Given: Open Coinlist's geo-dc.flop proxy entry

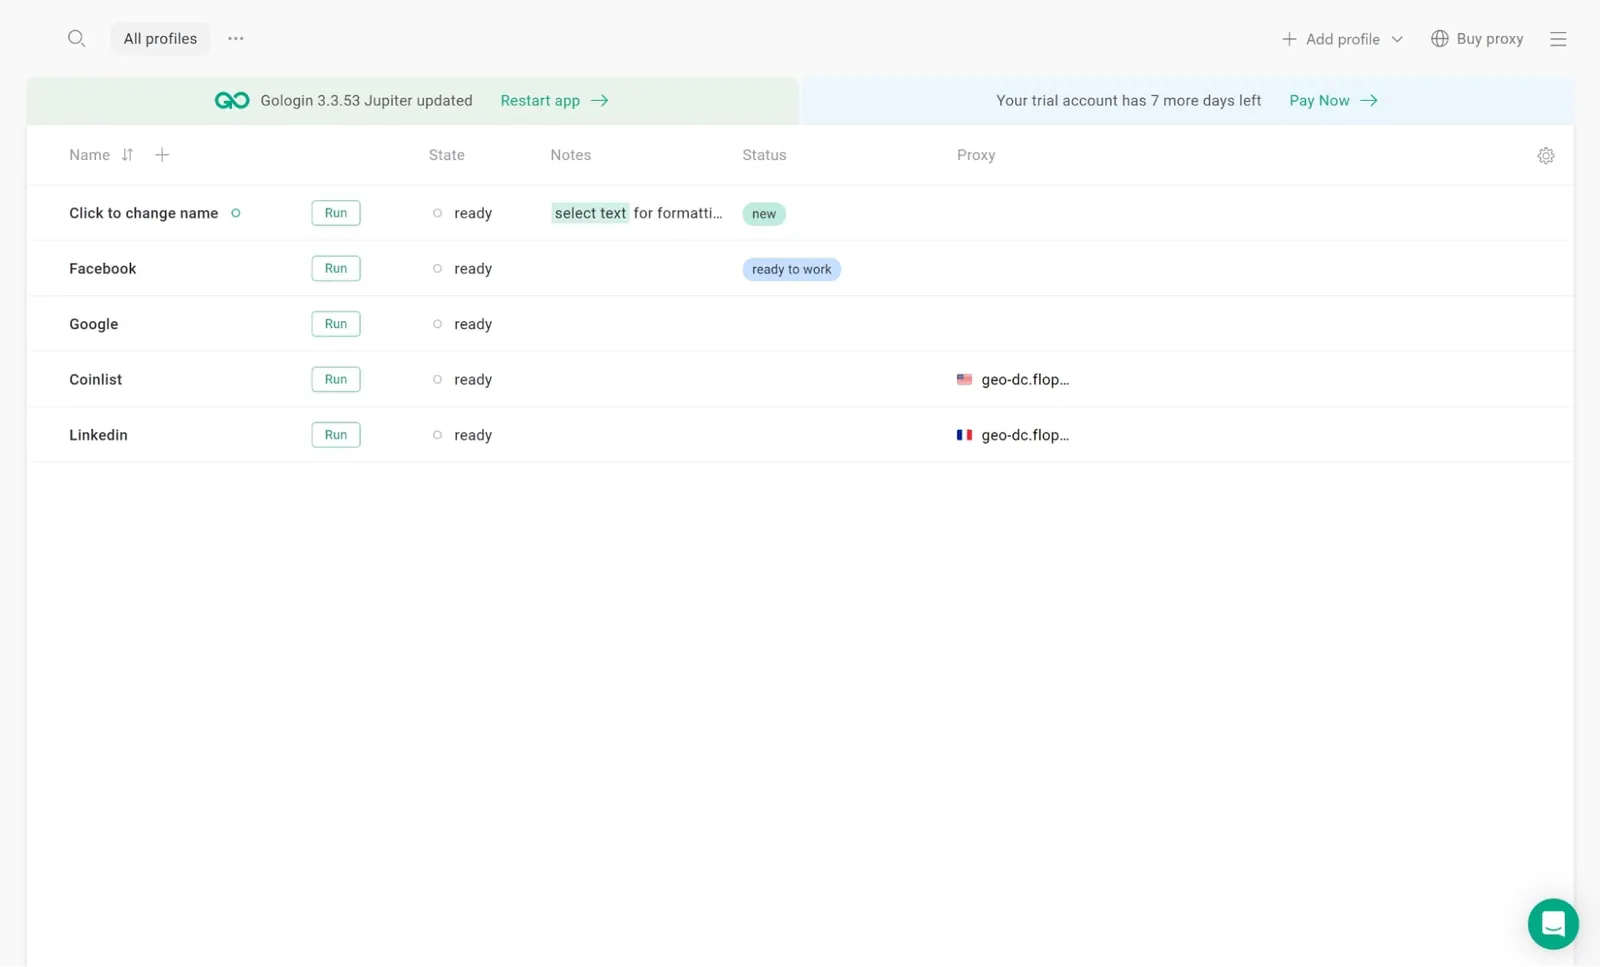Looking at the screenshot, I should (x=1025, y=380).
